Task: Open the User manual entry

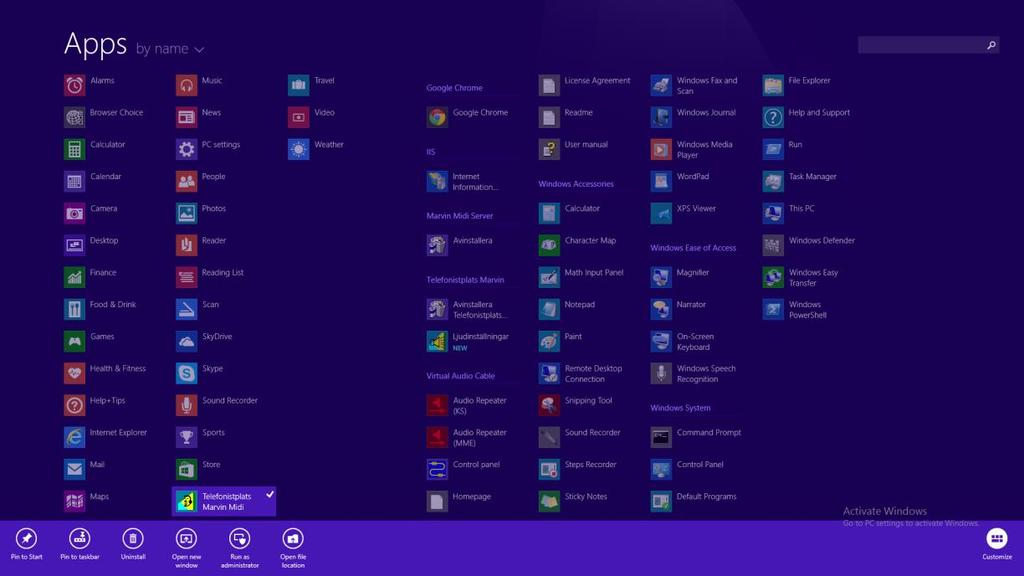Action: tap(573, 149)
